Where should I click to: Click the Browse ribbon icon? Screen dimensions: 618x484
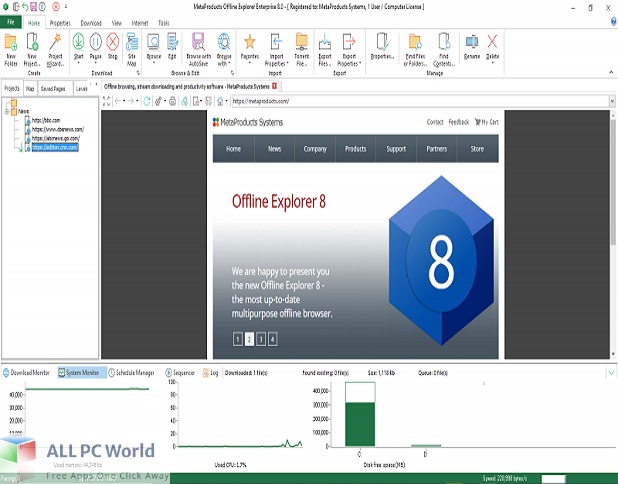click(153, 47)
